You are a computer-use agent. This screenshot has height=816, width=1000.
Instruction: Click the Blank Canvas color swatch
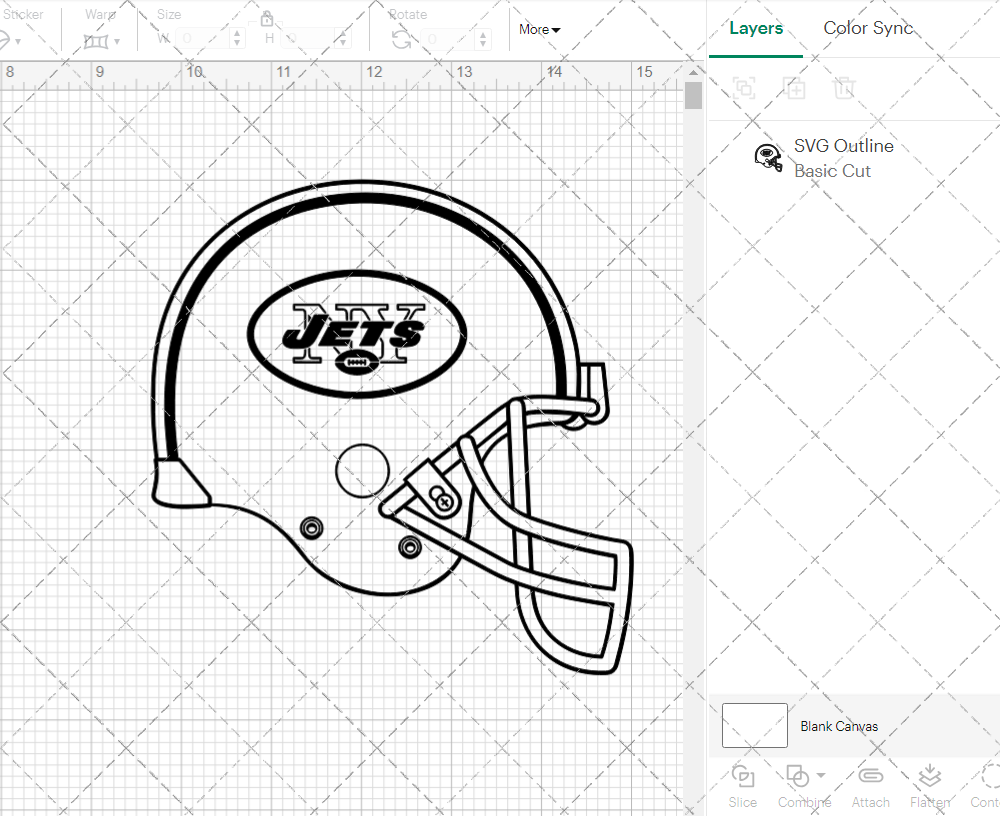tap(754, 725)
